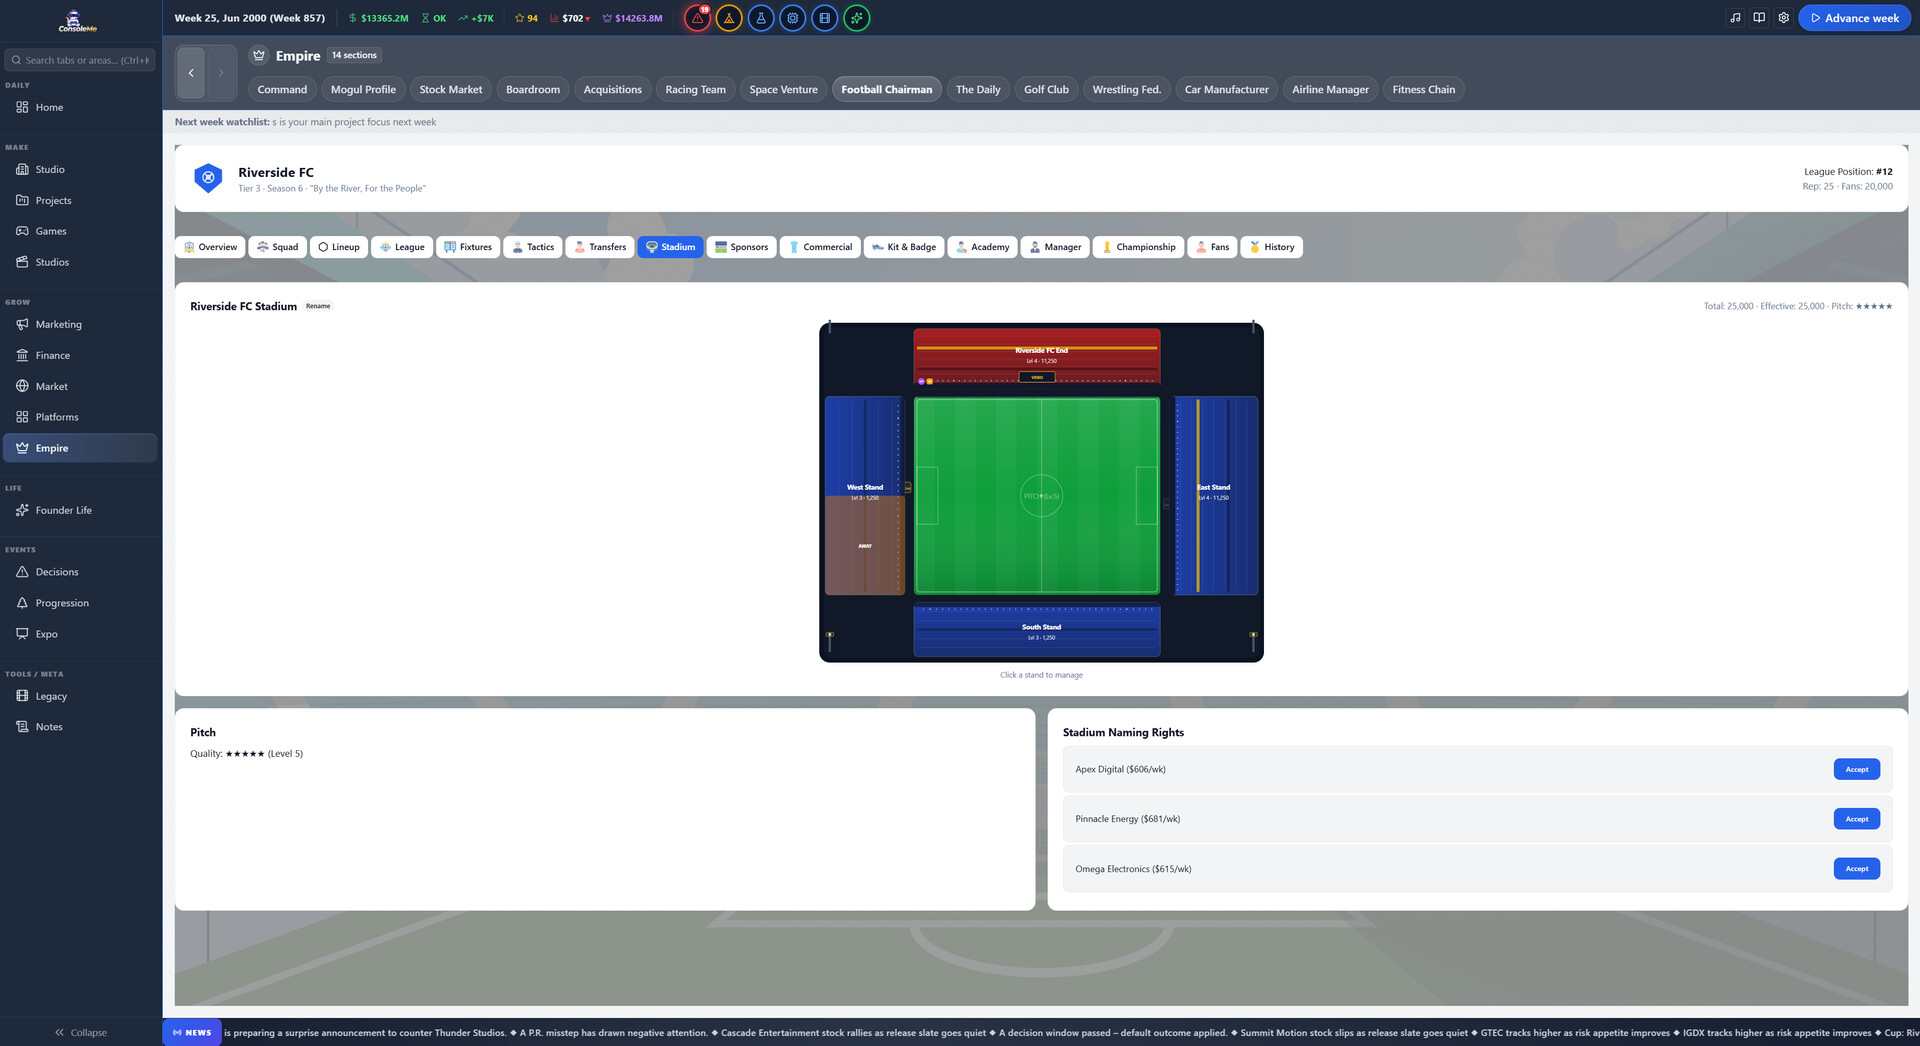Screen dimensions: 1920x1046
Task: Open the Fitness Chain section
Action: pyautogui.click(x=1424, y=89)
